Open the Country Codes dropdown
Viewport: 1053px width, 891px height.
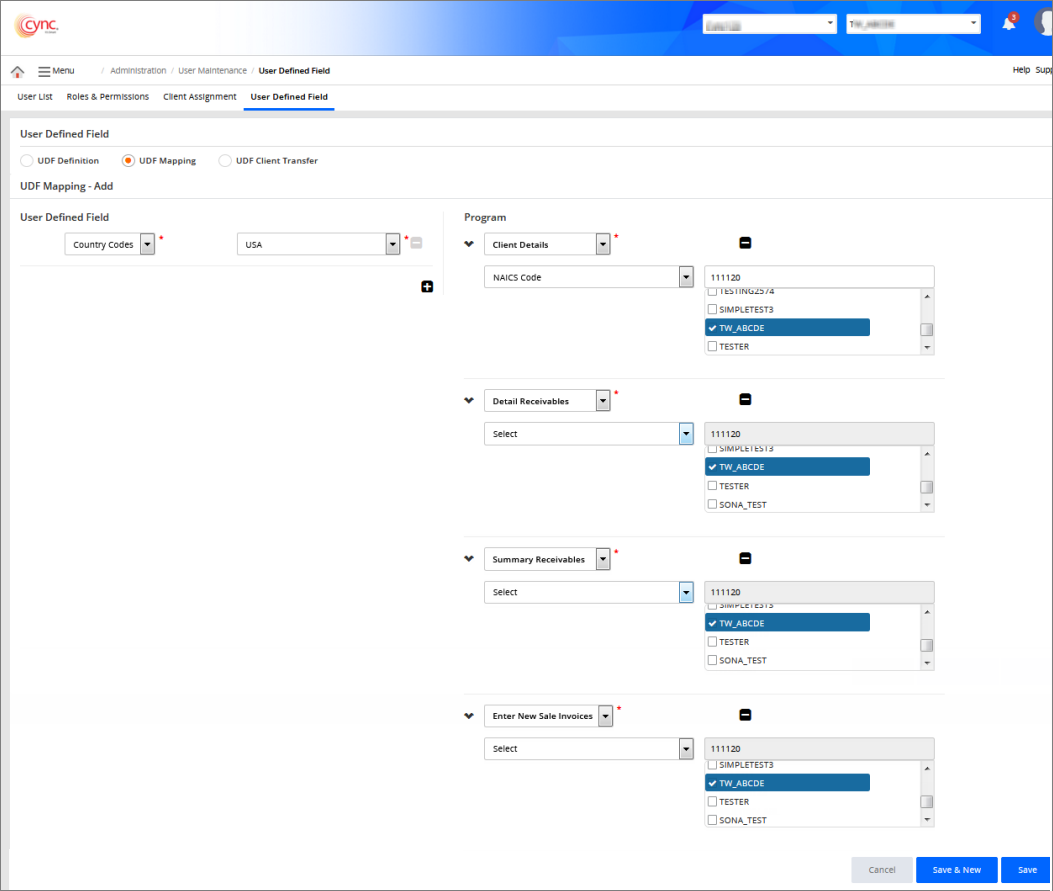[147, 245]
